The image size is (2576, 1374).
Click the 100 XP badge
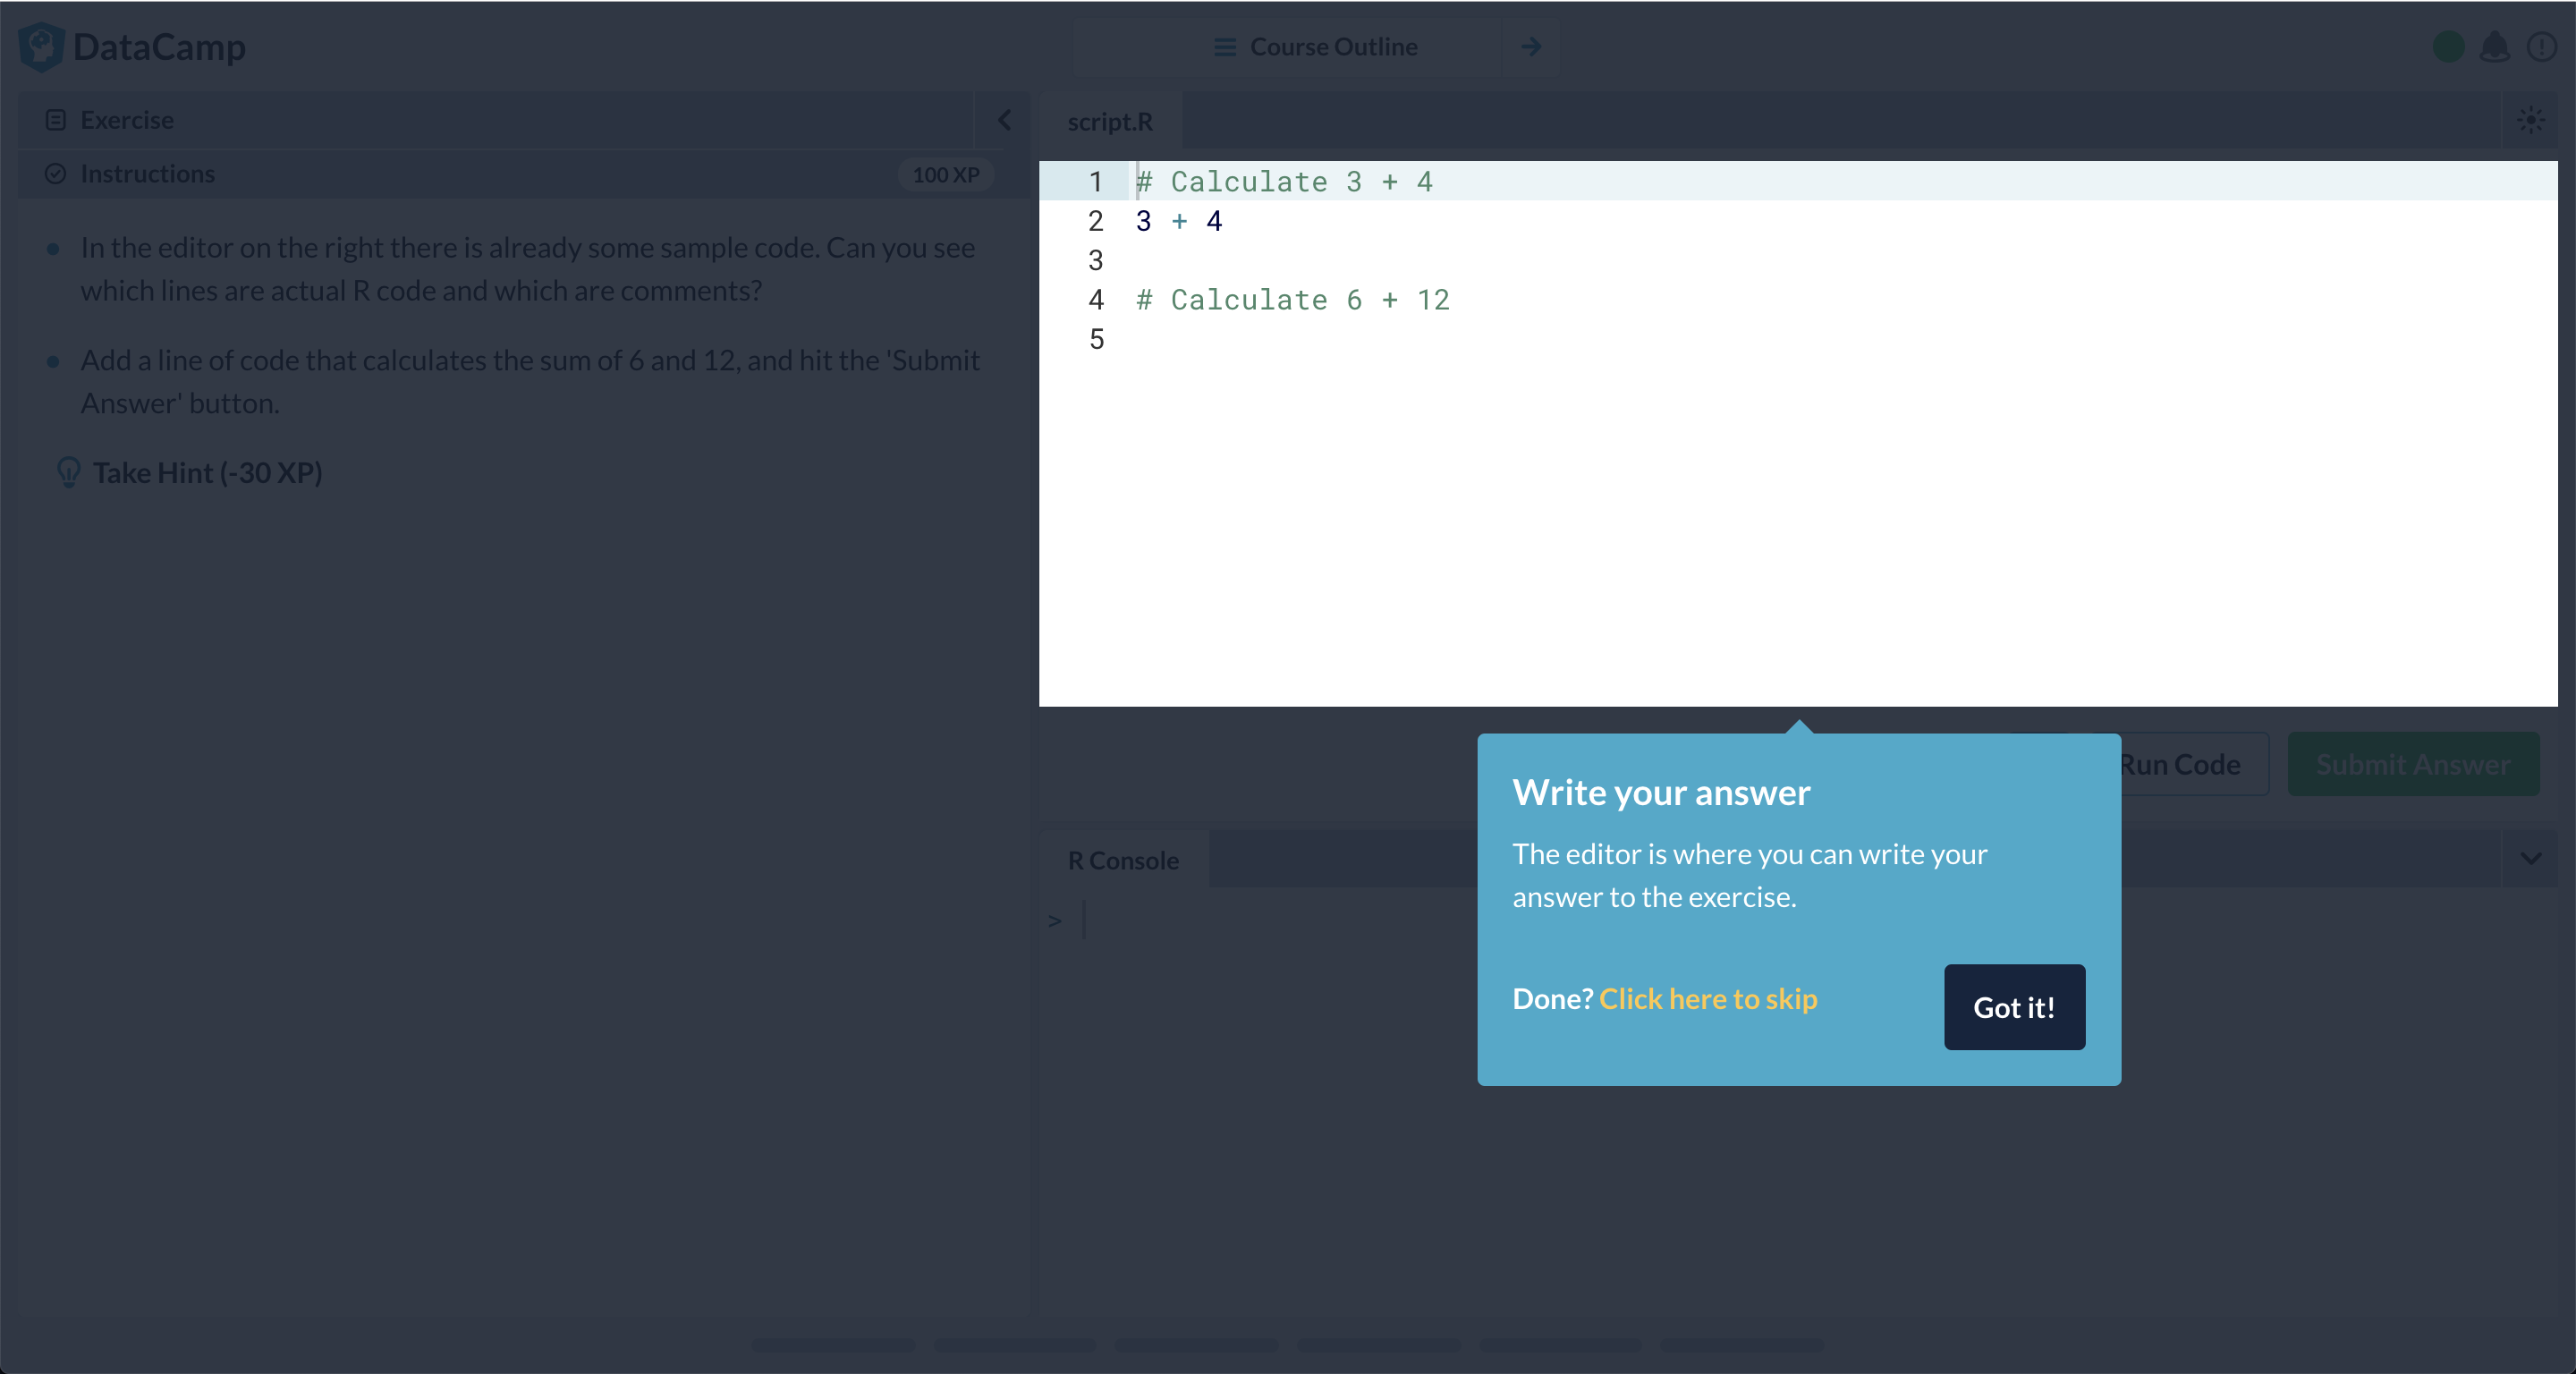tap(945, 174)
